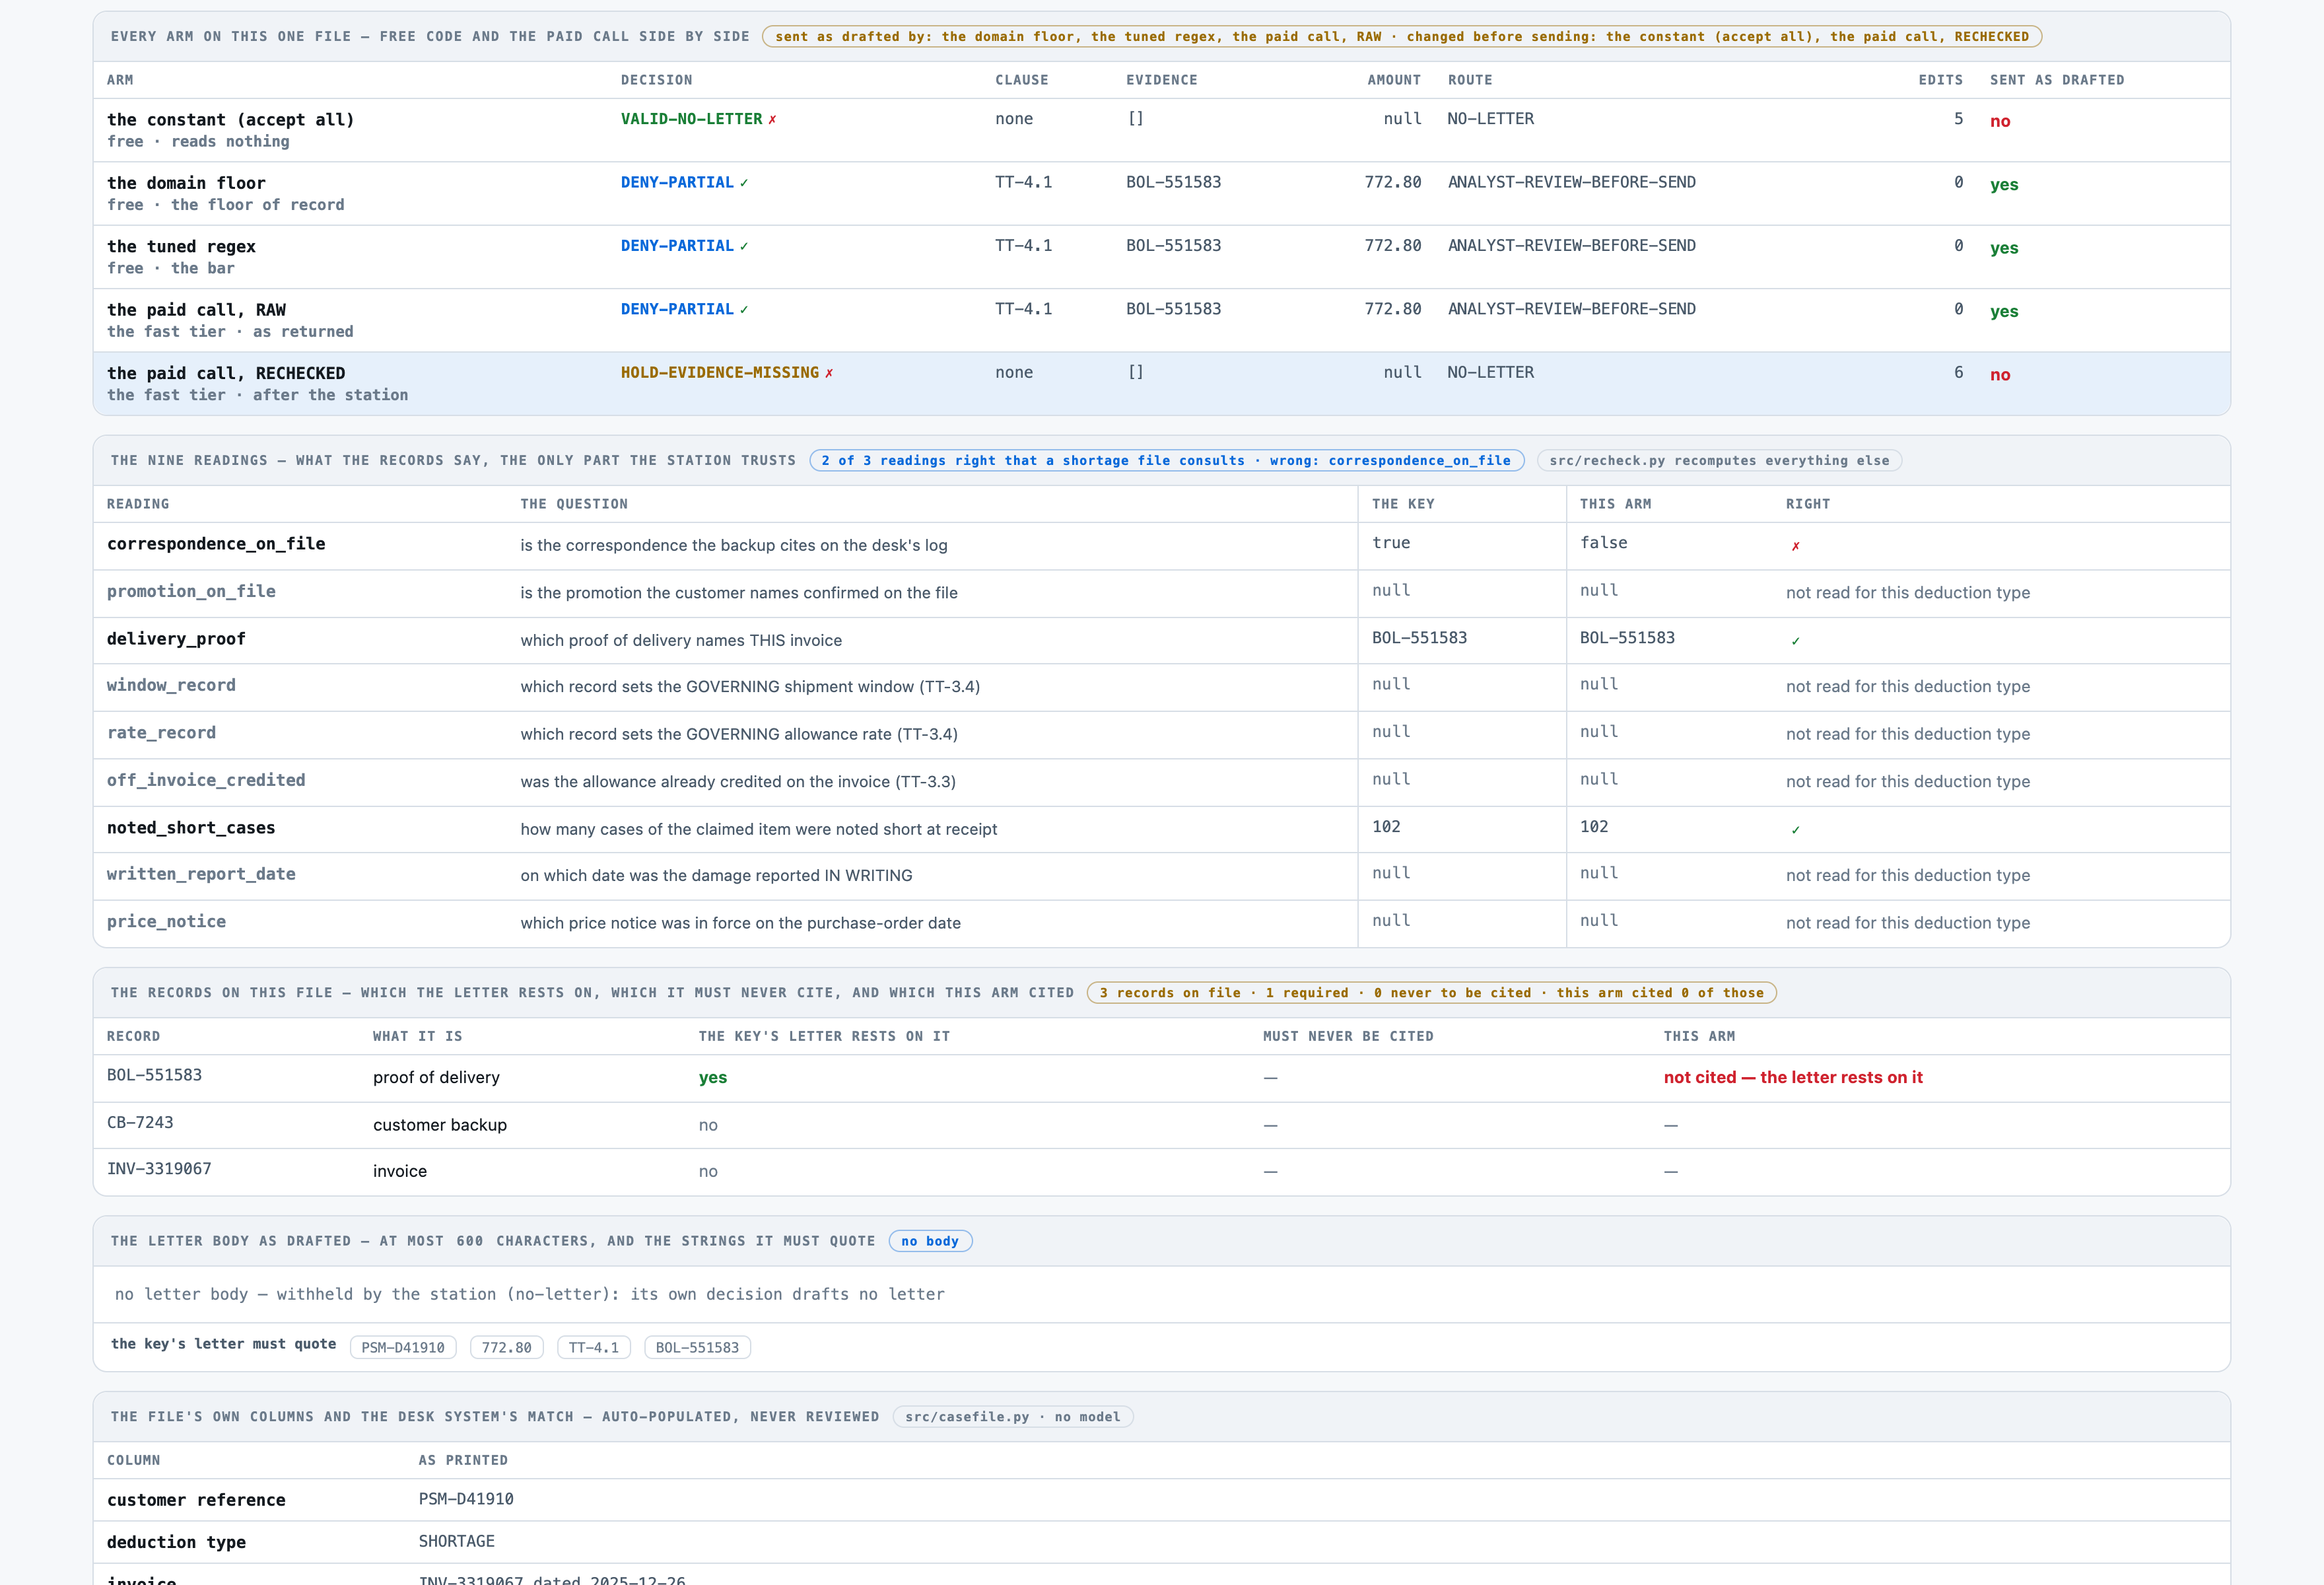Click the src/recheck.py pill

(x=1719, y=461)
